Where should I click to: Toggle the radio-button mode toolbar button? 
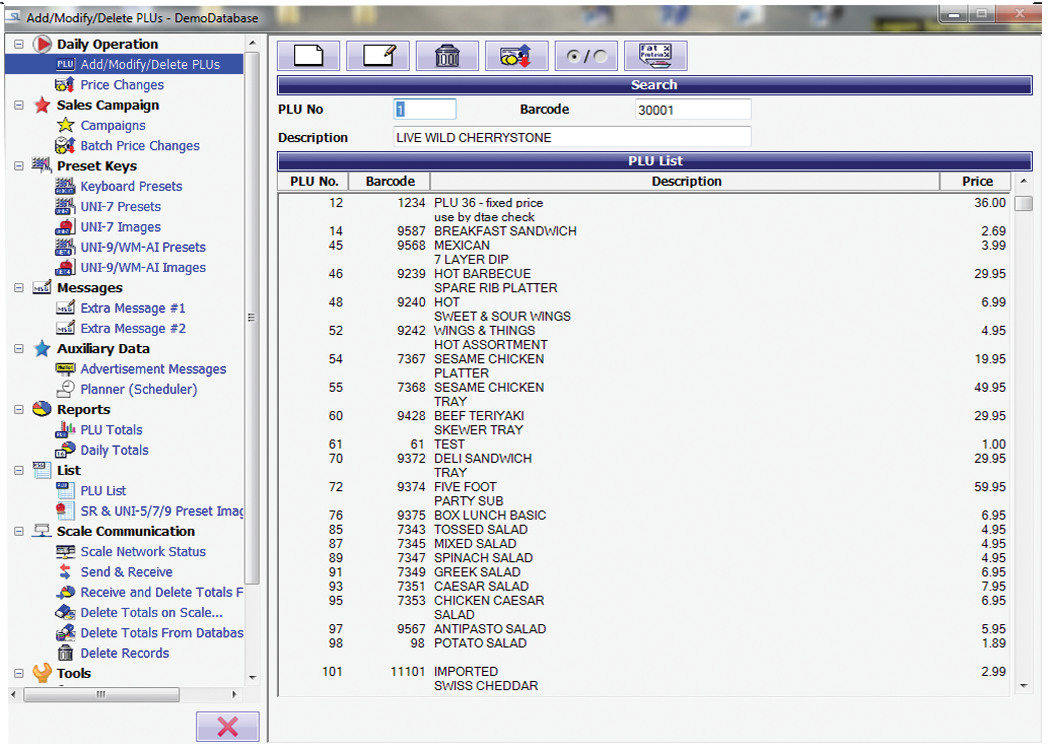(x=586, y=56)
